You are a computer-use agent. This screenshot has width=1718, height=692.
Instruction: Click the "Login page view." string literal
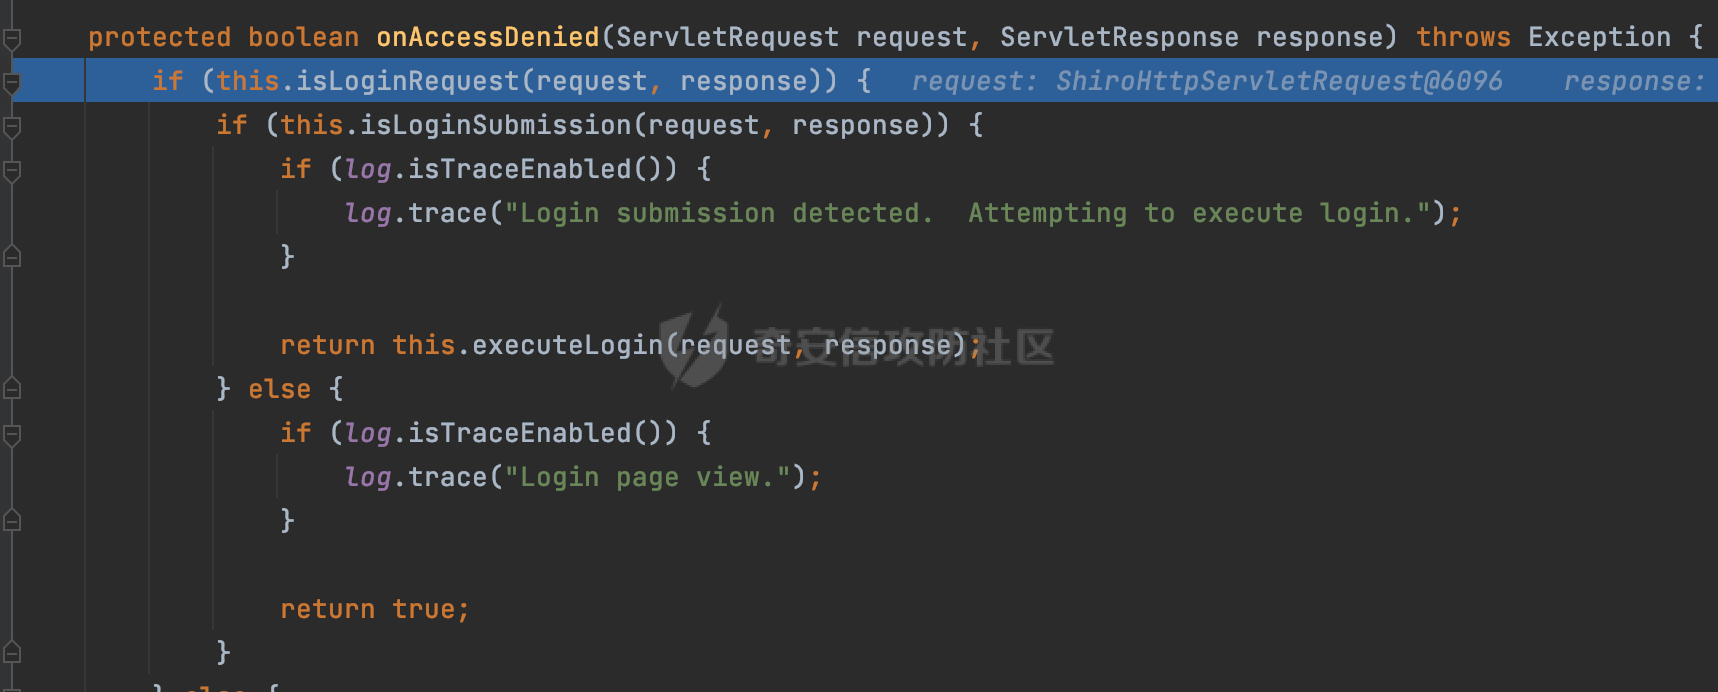coord(648,477)
